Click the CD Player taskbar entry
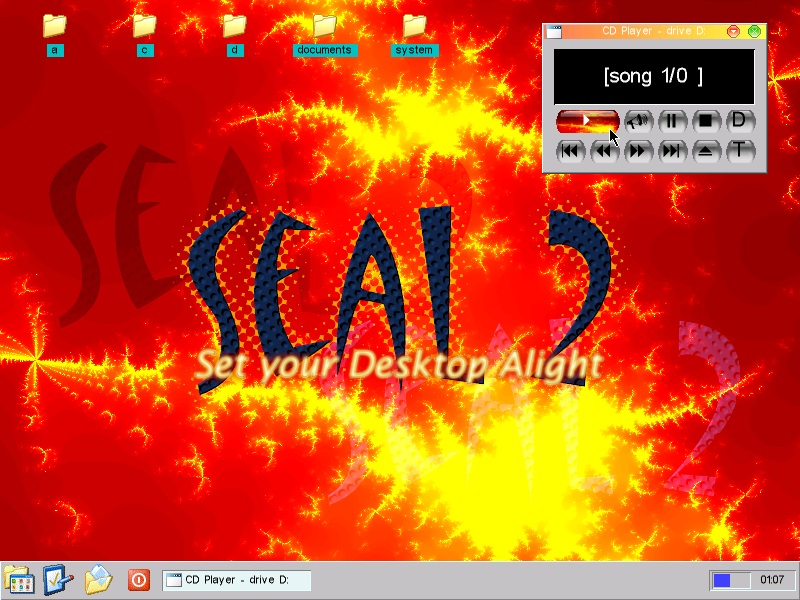This screenshot has height=600, width=800. click(236, 580)
